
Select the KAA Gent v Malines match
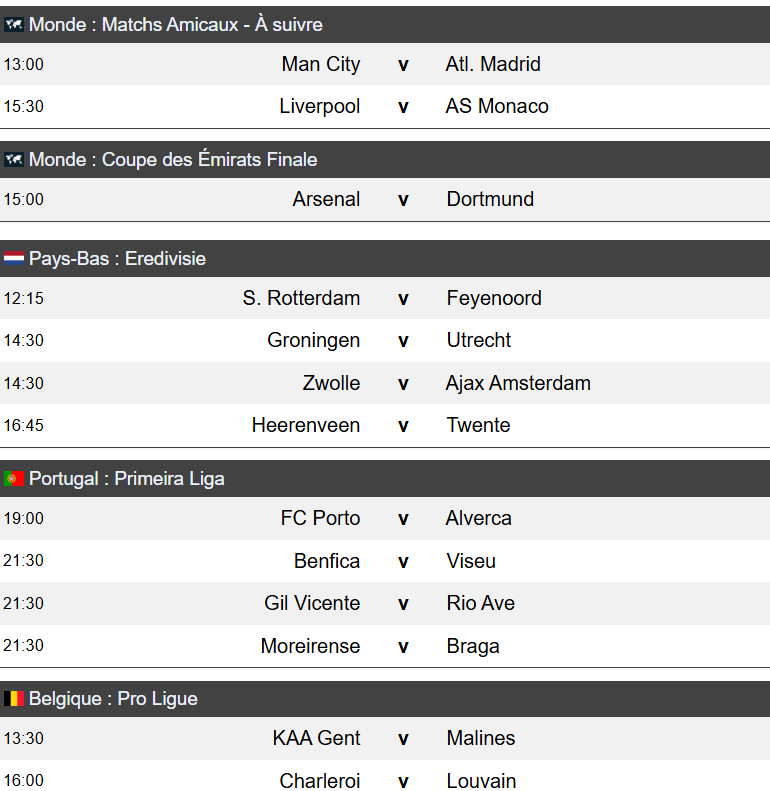(x=385, y=739)
